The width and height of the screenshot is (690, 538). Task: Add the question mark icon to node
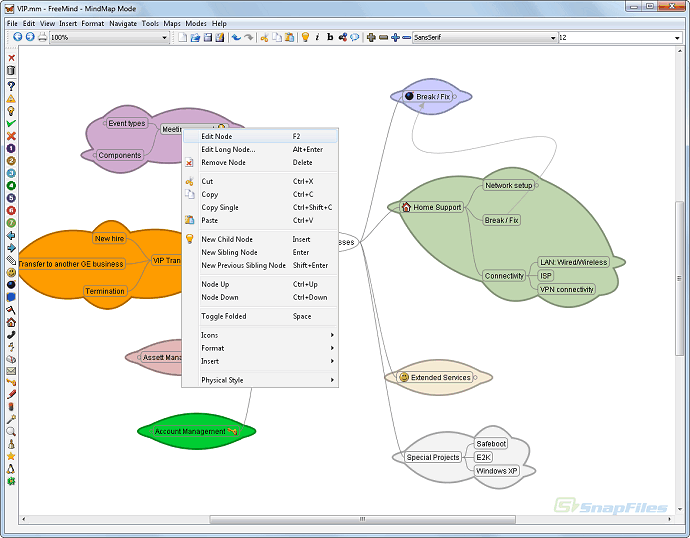11,84
